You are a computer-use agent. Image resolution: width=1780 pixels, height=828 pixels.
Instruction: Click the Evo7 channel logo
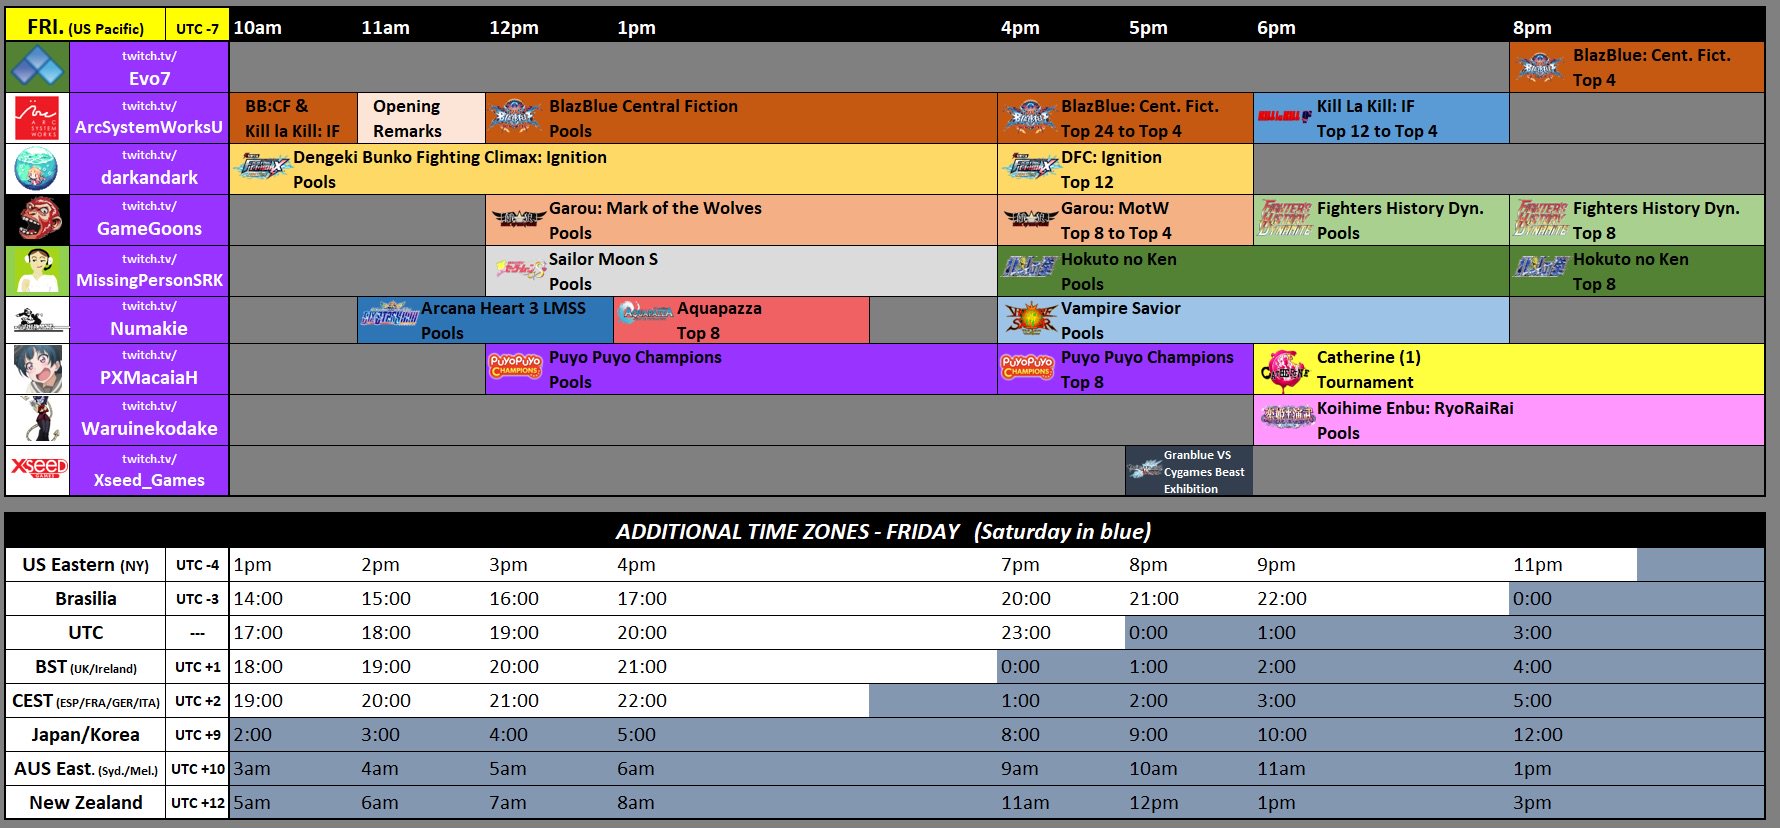[x=37, y=68]
